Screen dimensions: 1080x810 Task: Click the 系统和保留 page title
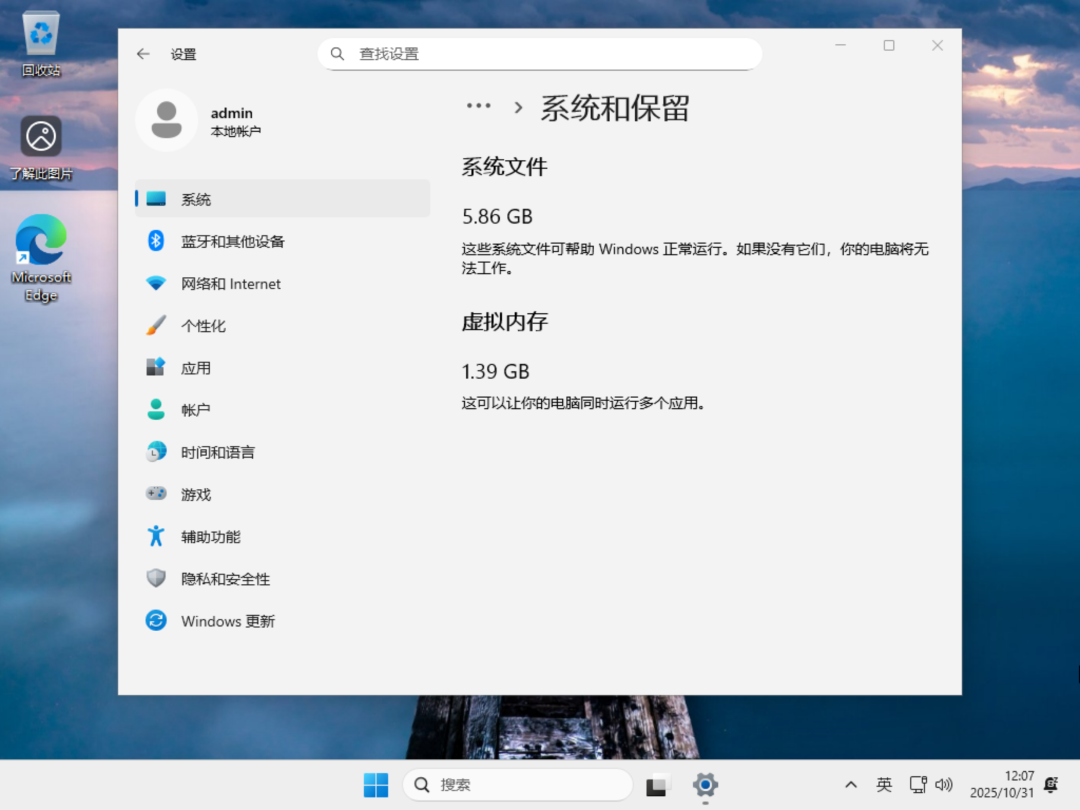click(614, 107)
